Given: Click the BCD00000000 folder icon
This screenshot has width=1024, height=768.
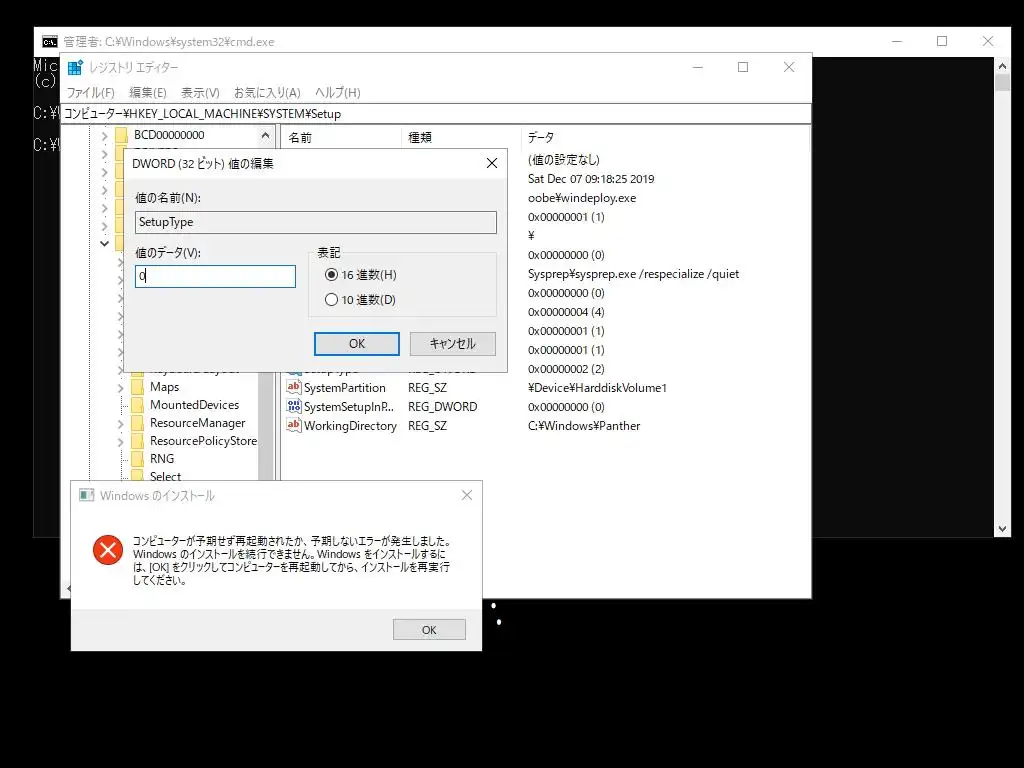Looking at the screenshot, I should click(121, 135).
